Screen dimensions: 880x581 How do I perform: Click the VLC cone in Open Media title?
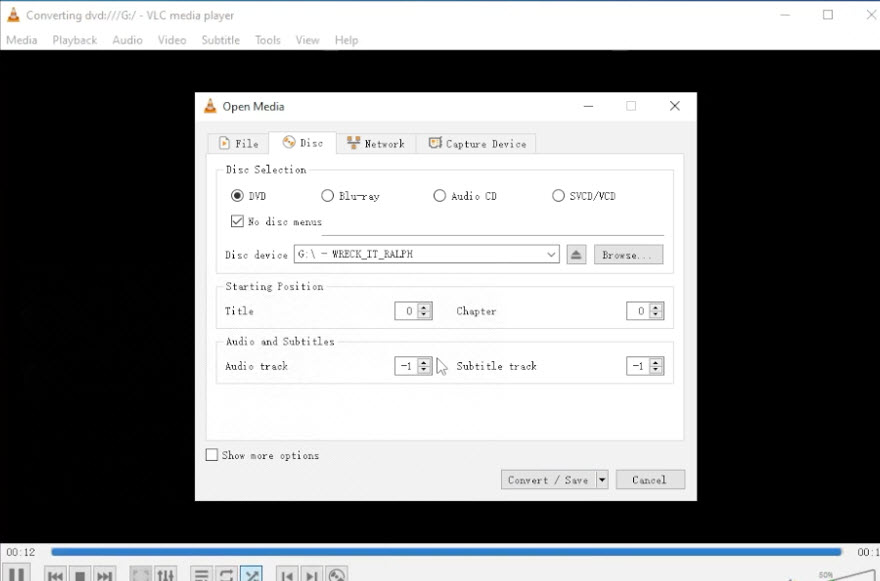point(210,106)
